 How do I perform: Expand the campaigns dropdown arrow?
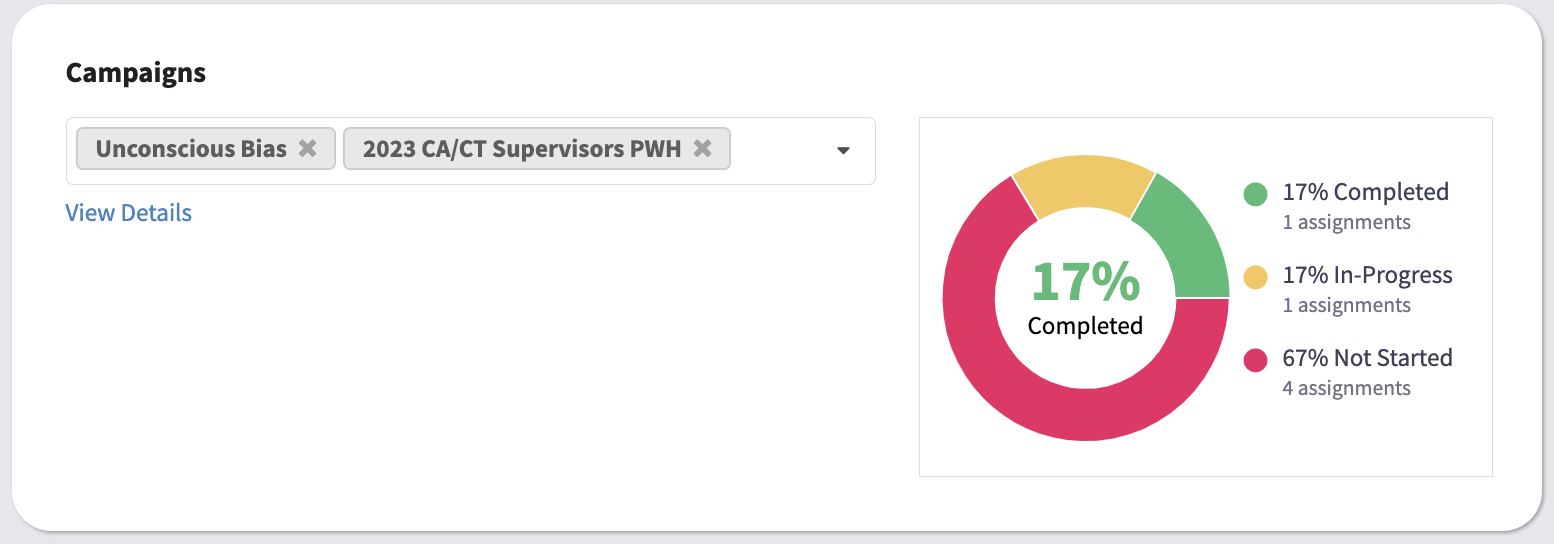coord(843,151)
